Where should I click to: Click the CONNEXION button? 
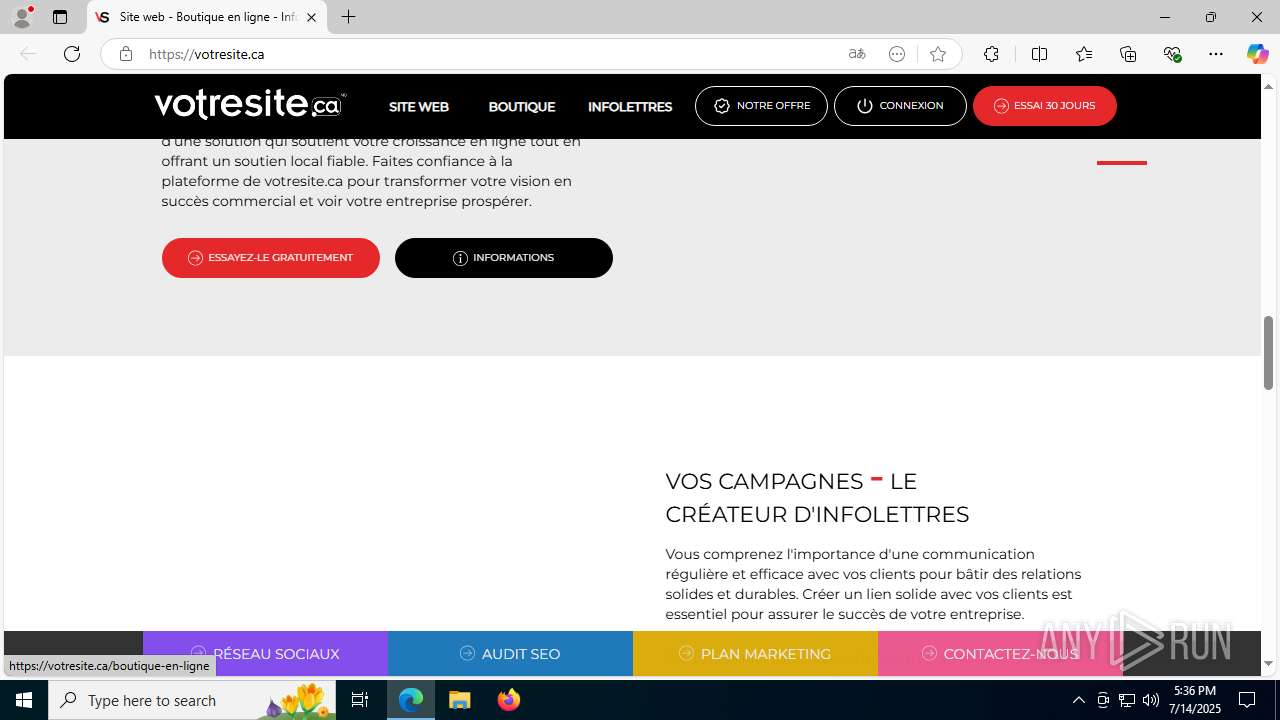900,106
